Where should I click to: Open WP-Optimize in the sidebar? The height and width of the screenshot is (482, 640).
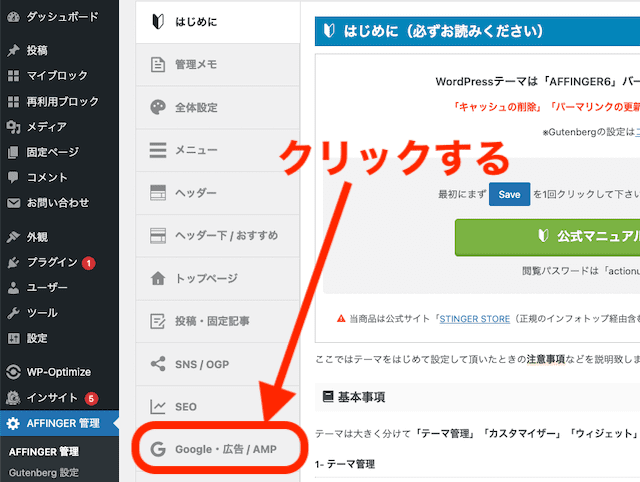pos(60,372)
